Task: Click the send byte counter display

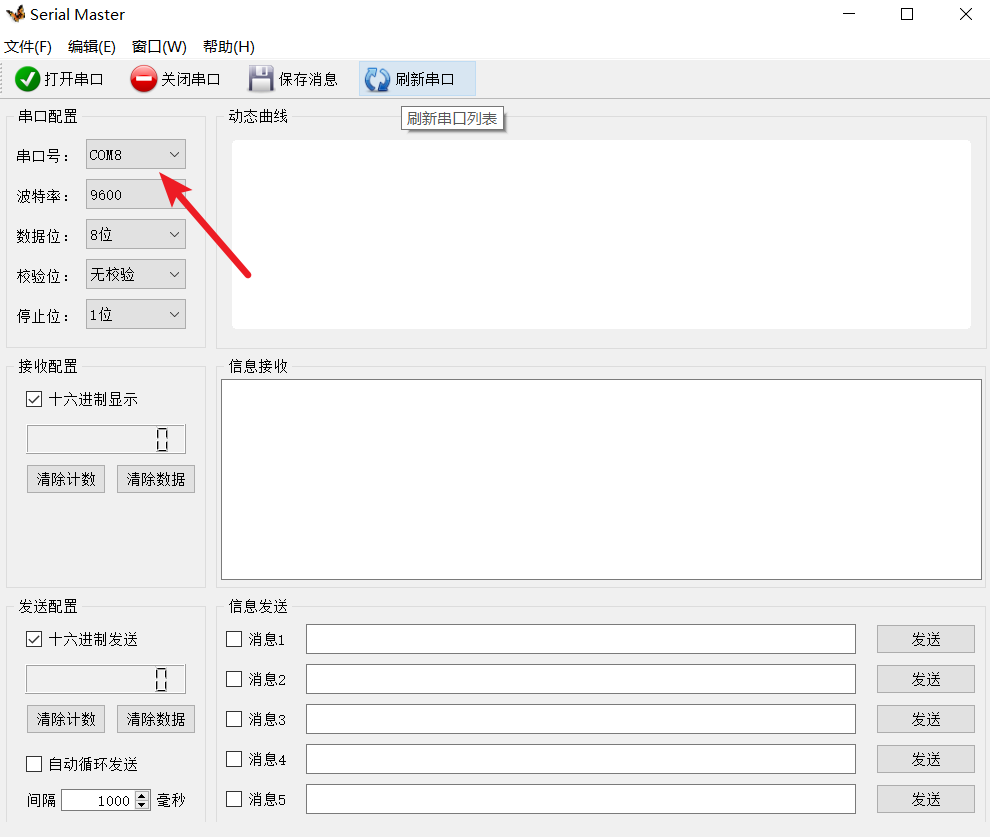Action: pos(106,679)
